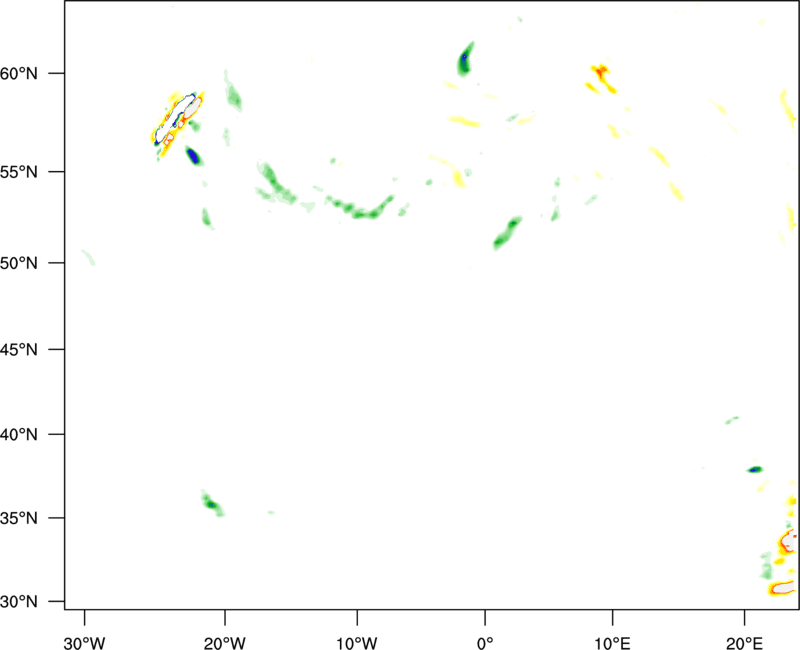Click the 20°E longitude label
This screenshot has width=800, height=650.
tap(744, 643)
